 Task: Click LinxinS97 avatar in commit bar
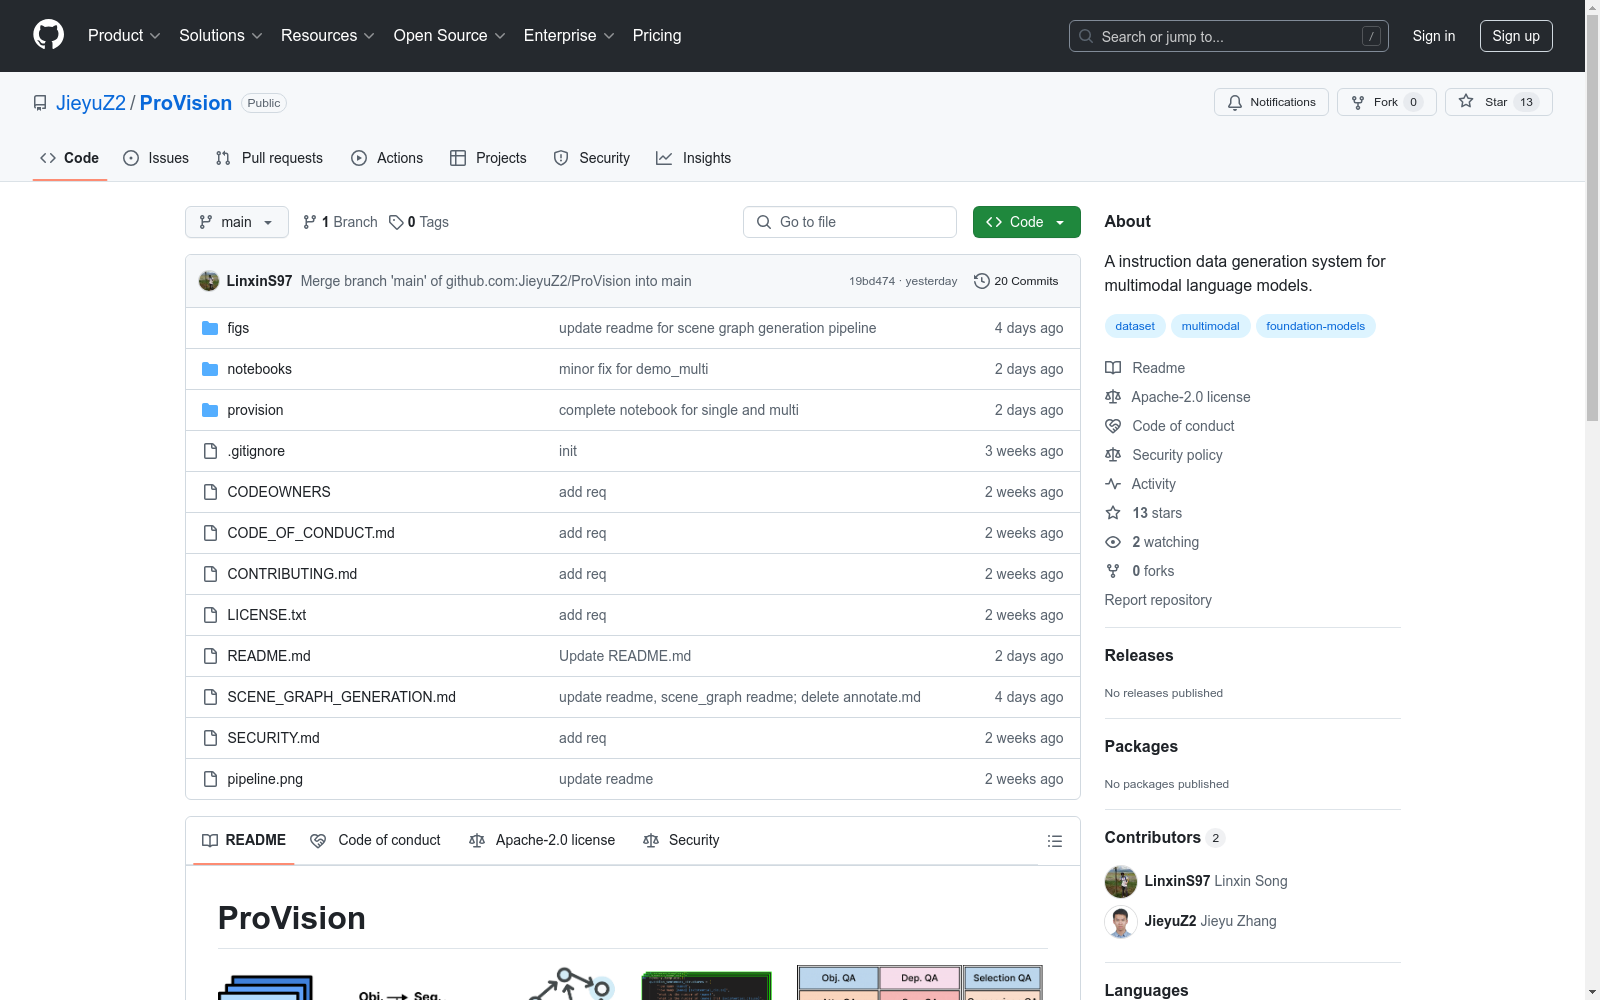pos(209,281)
